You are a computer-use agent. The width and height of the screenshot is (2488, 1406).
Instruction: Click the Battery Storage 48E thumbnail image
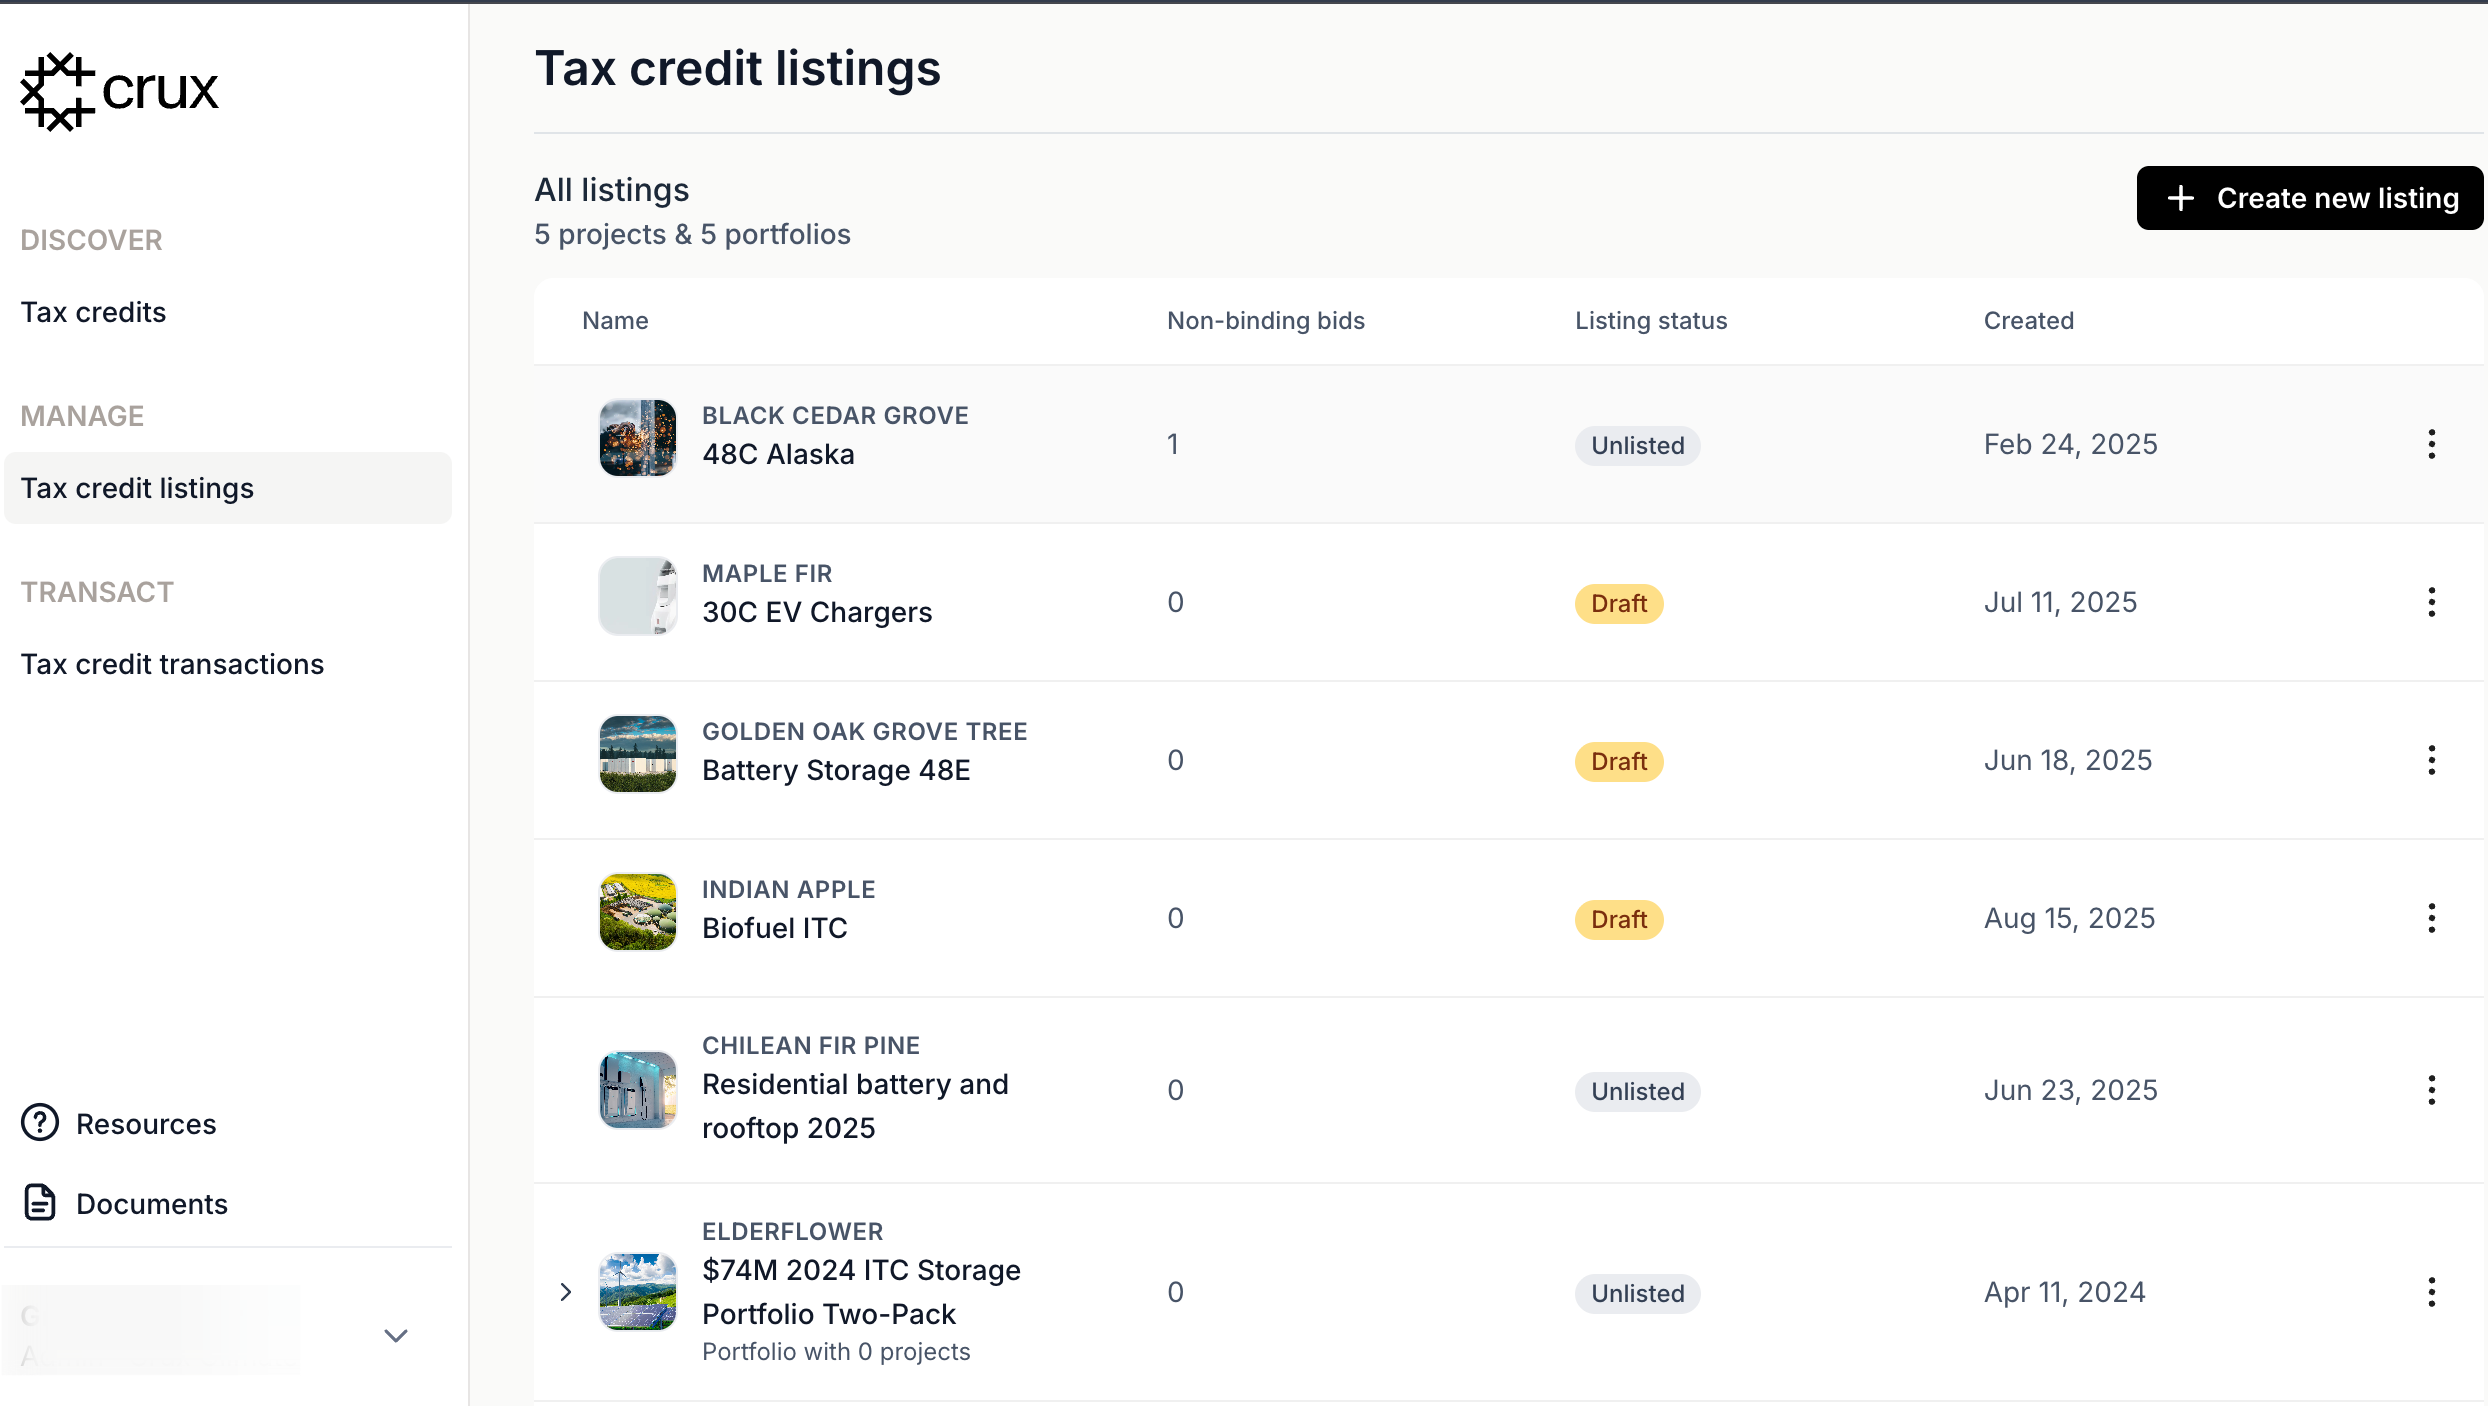click(x=638, y=754)
